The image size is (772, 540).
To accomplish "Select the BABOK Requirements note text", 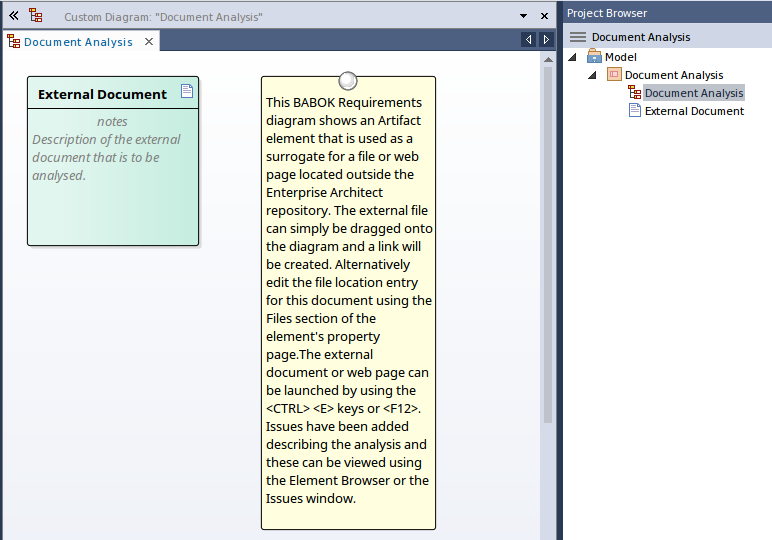I will 348,300.
